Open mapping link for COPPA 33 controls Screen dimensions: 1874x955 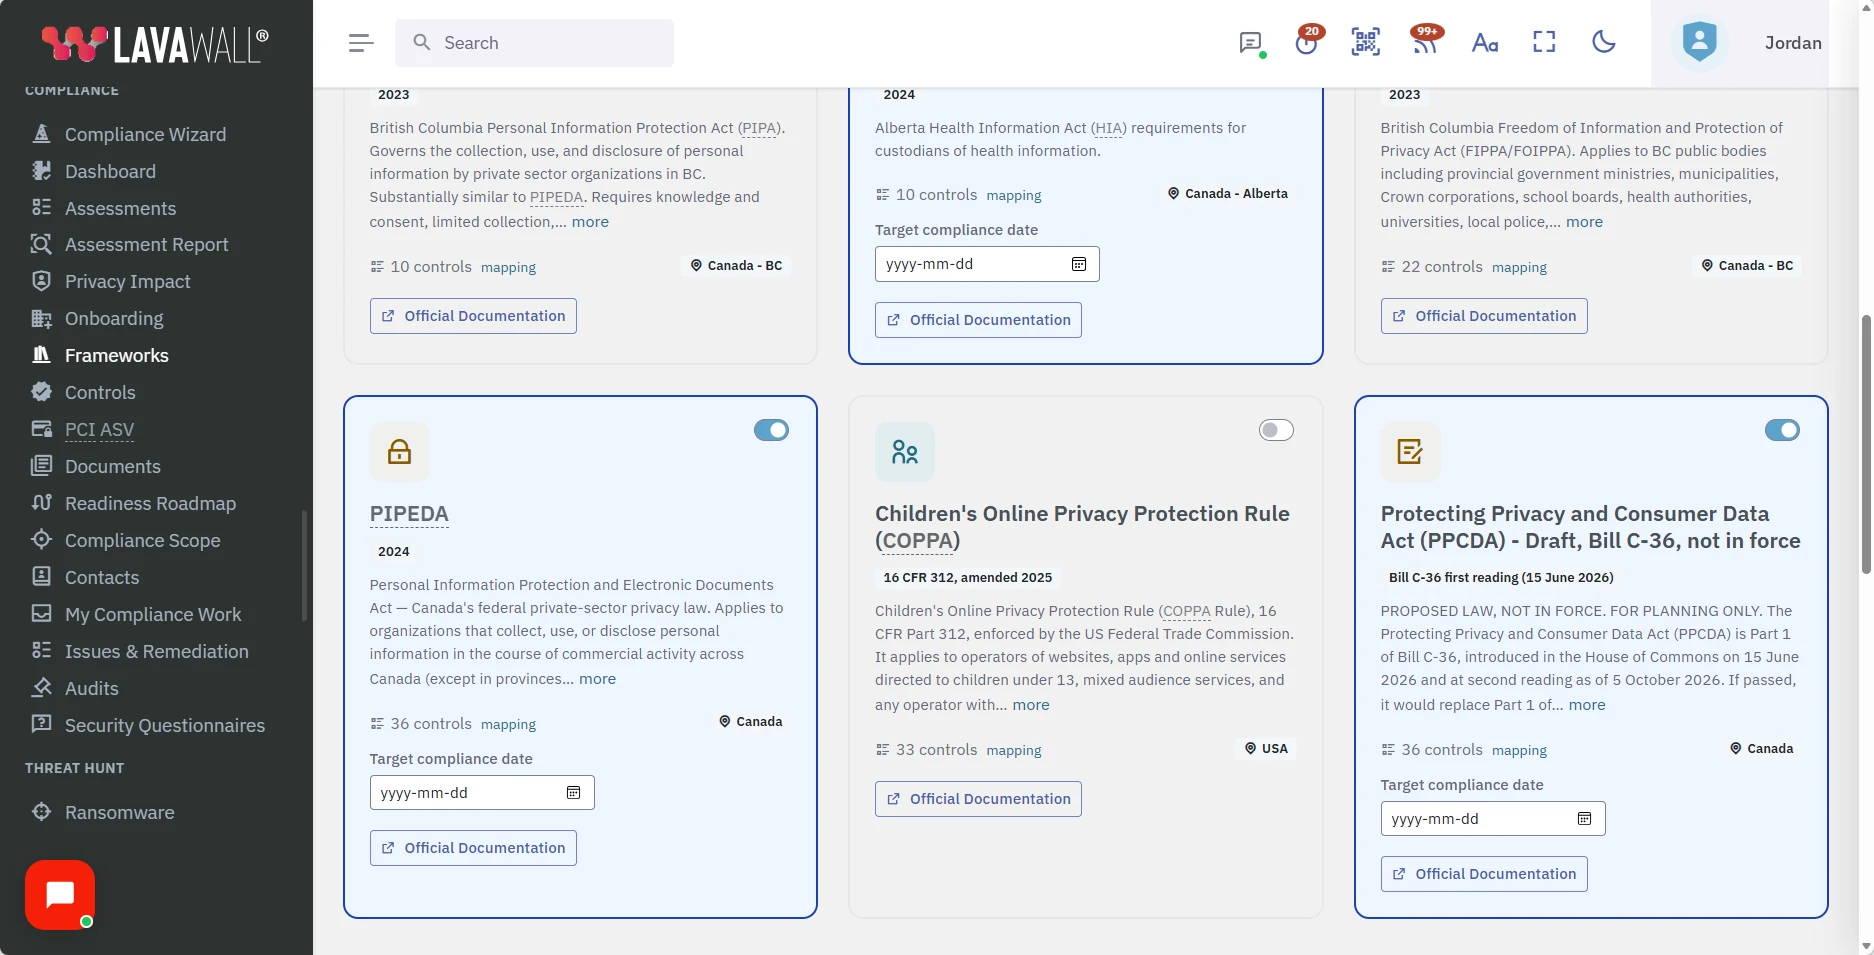[1014, 751]
